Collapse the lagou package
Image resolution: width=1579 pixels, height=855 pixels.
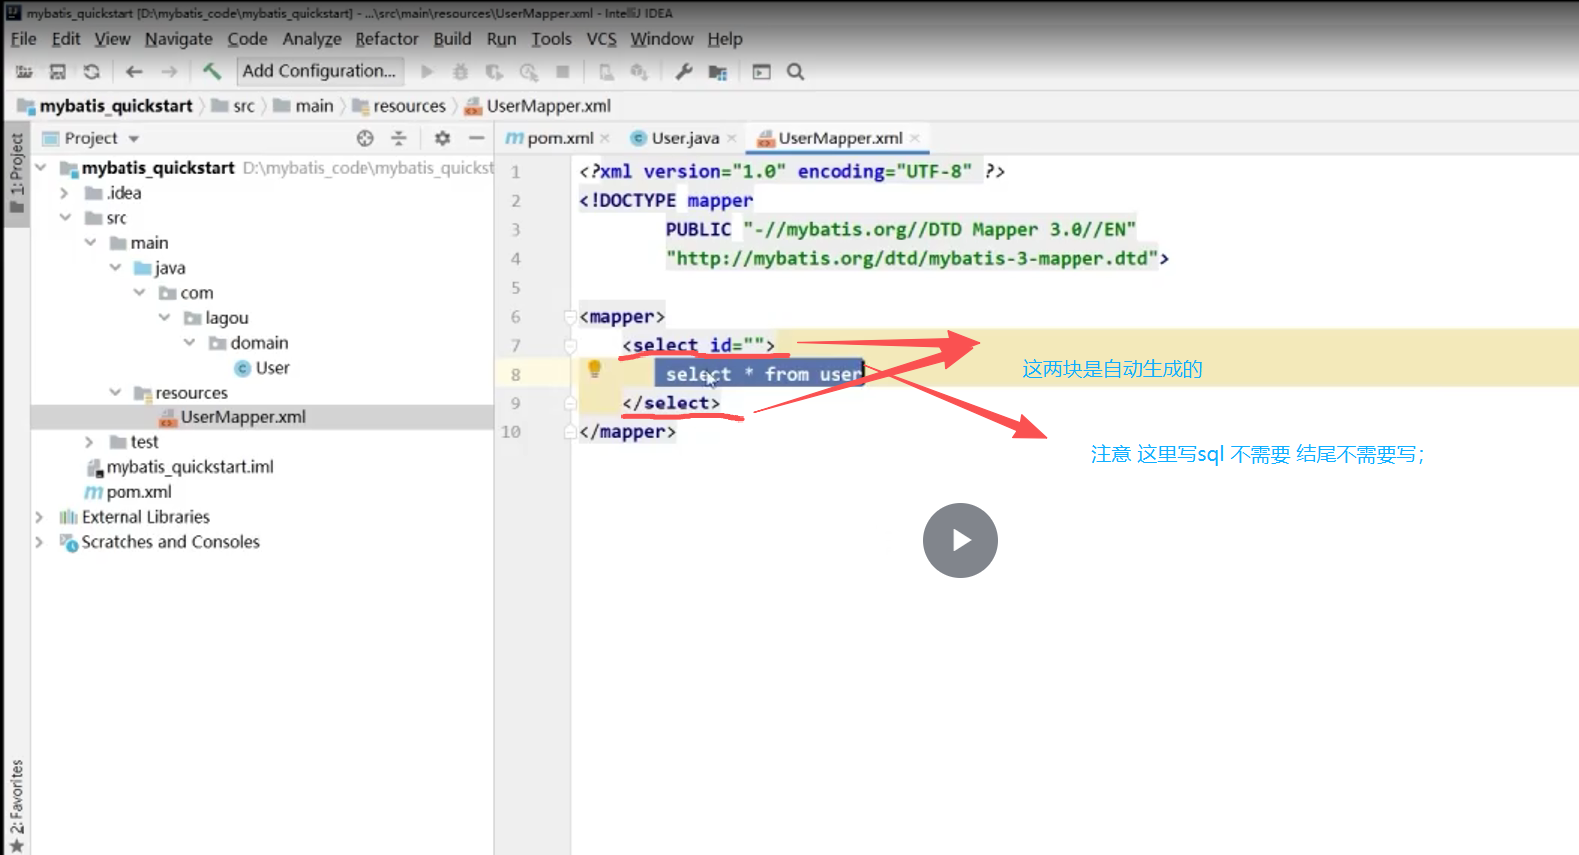point(164,318)
